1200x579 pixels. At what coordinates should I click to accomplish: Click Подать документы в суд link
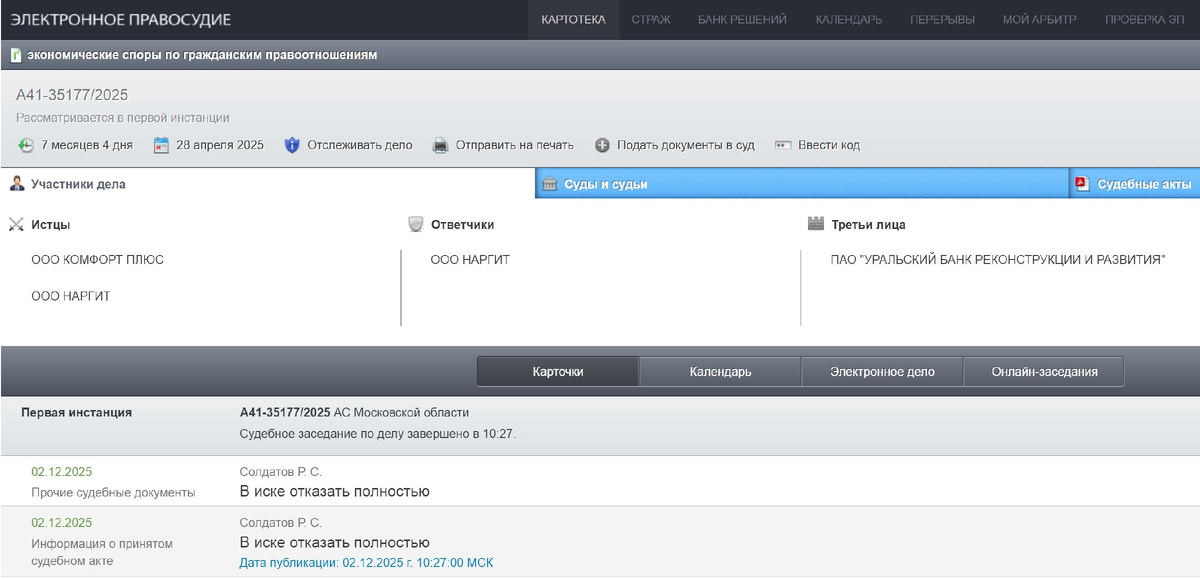686,145
